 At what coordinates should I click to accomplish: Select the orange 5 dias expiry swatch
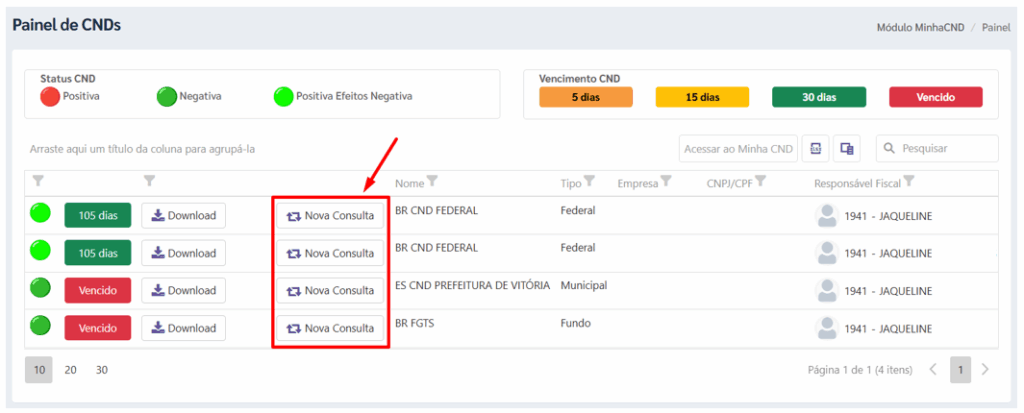pos(586,97)
